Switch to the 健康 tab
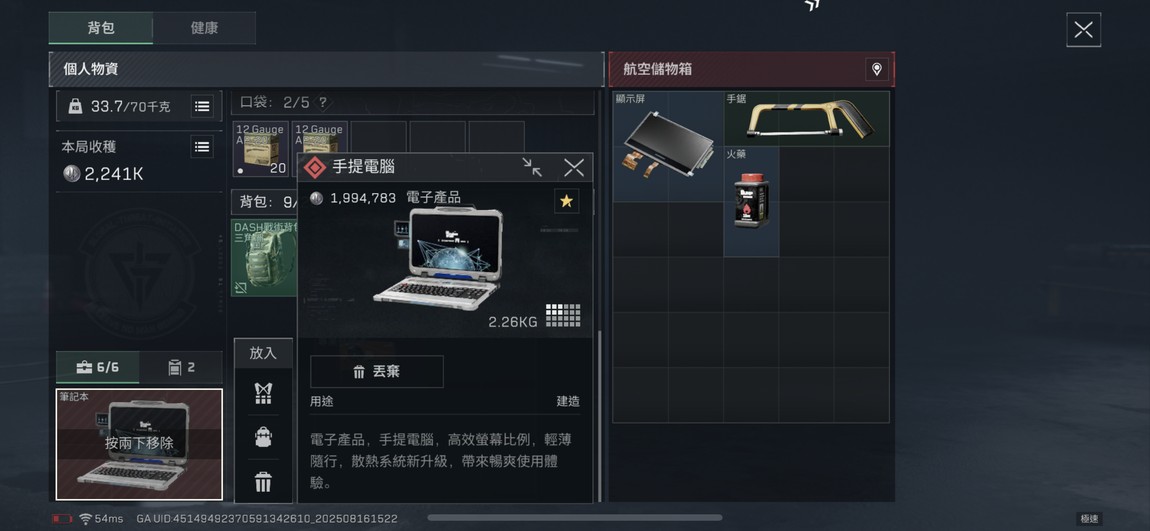Image resolution: width=1150 pixels, height=531 pixels. click(204, 28)
